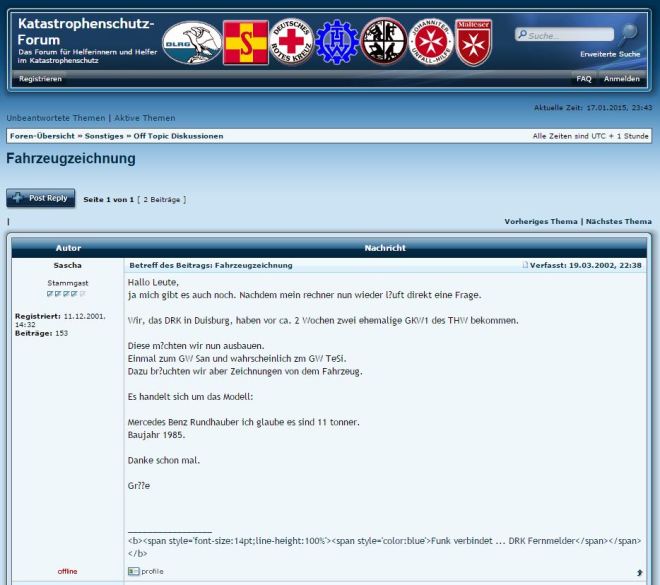
Task: Go to Anmelden login
Action: (x=622, y=79)
